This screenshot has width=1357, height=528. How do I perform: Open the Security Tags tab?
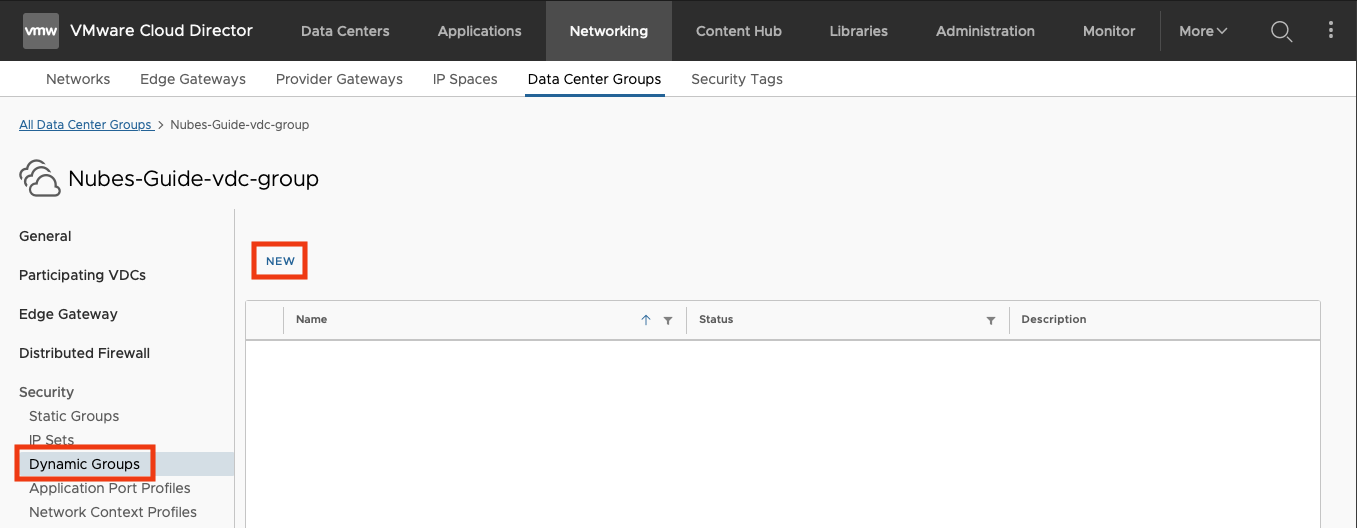[737, 79]
